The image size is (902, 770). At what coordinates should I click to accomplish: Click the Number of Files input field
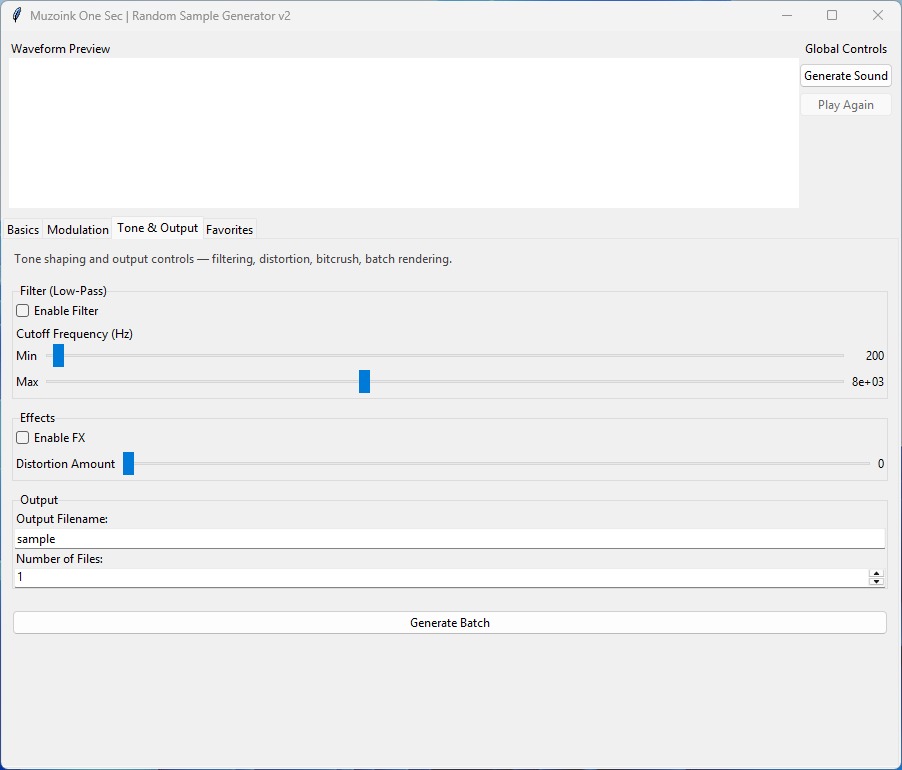click(x=442, y=577)
